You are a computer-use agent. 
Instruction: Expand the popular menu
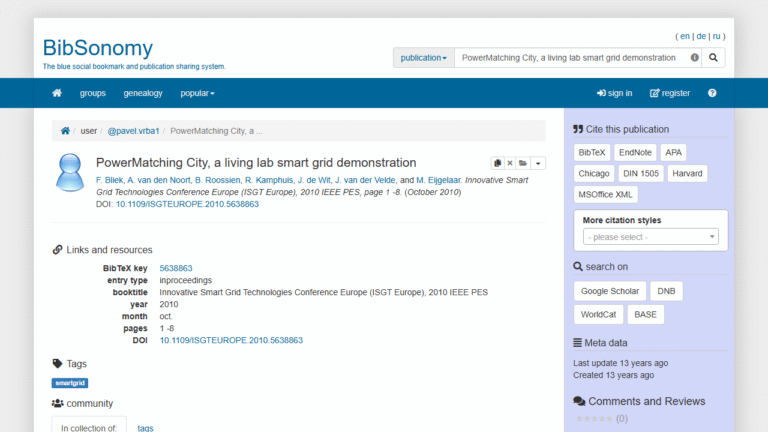tap(197, 93)
